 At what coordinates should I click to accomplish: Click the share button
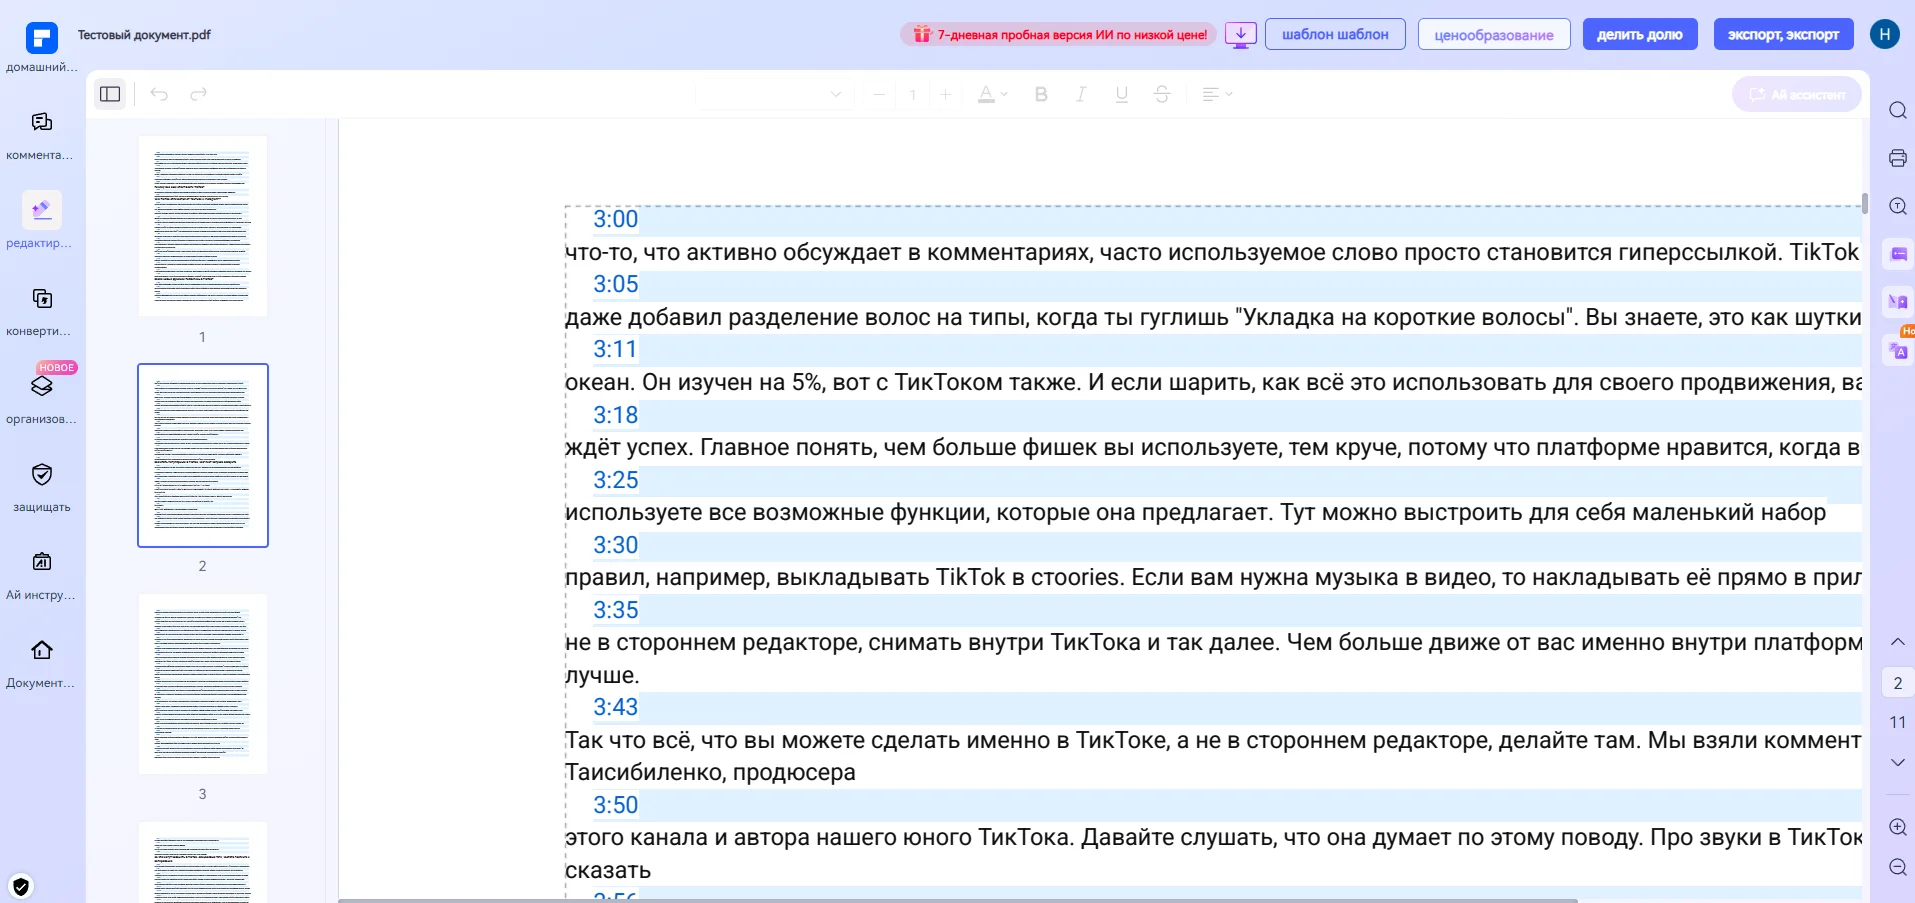click(1639, 35)
